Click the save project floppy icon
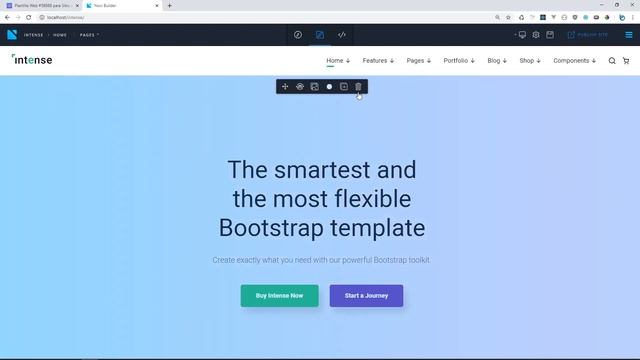The height and width of the screenshot is (360, 640). [x=550, y=35]
